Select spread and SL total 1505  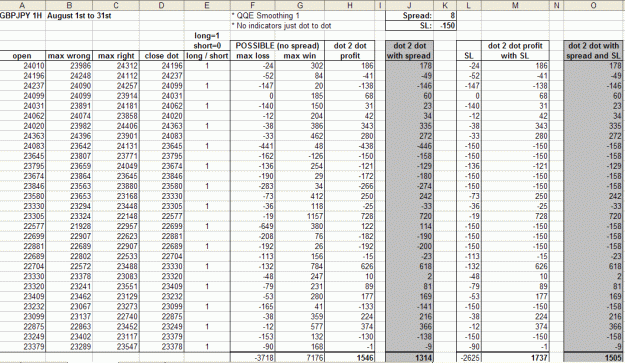(x=594, y=358)
